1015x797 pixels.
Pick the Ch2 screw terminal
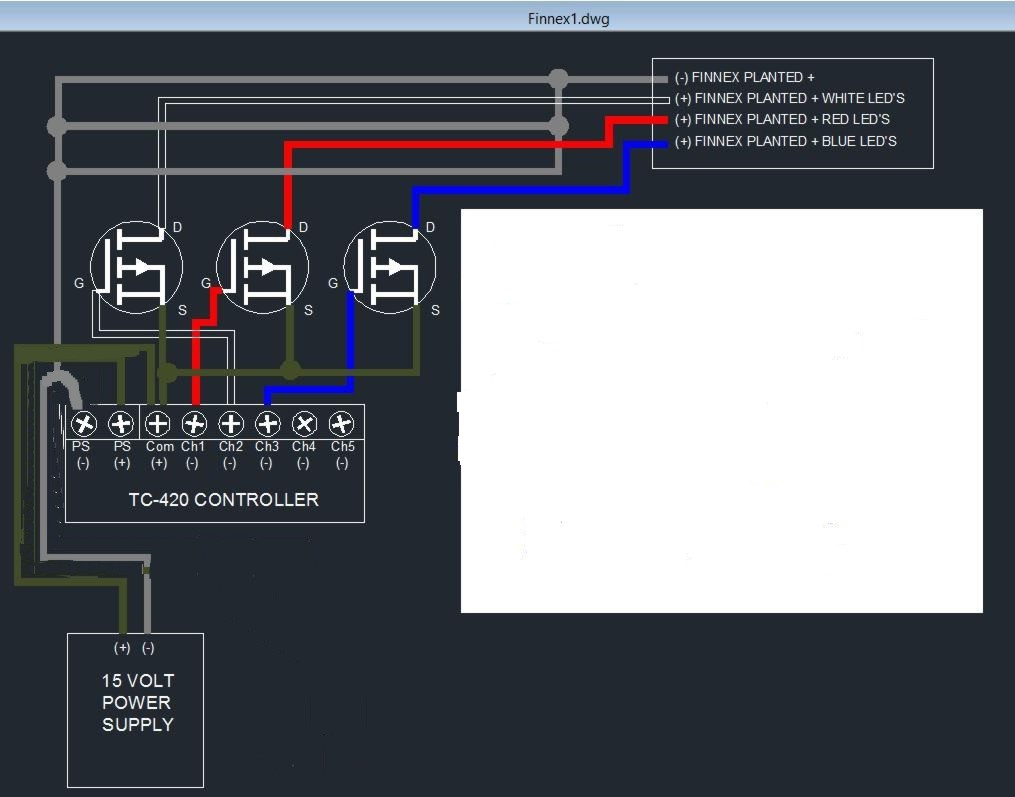(231, 424)
